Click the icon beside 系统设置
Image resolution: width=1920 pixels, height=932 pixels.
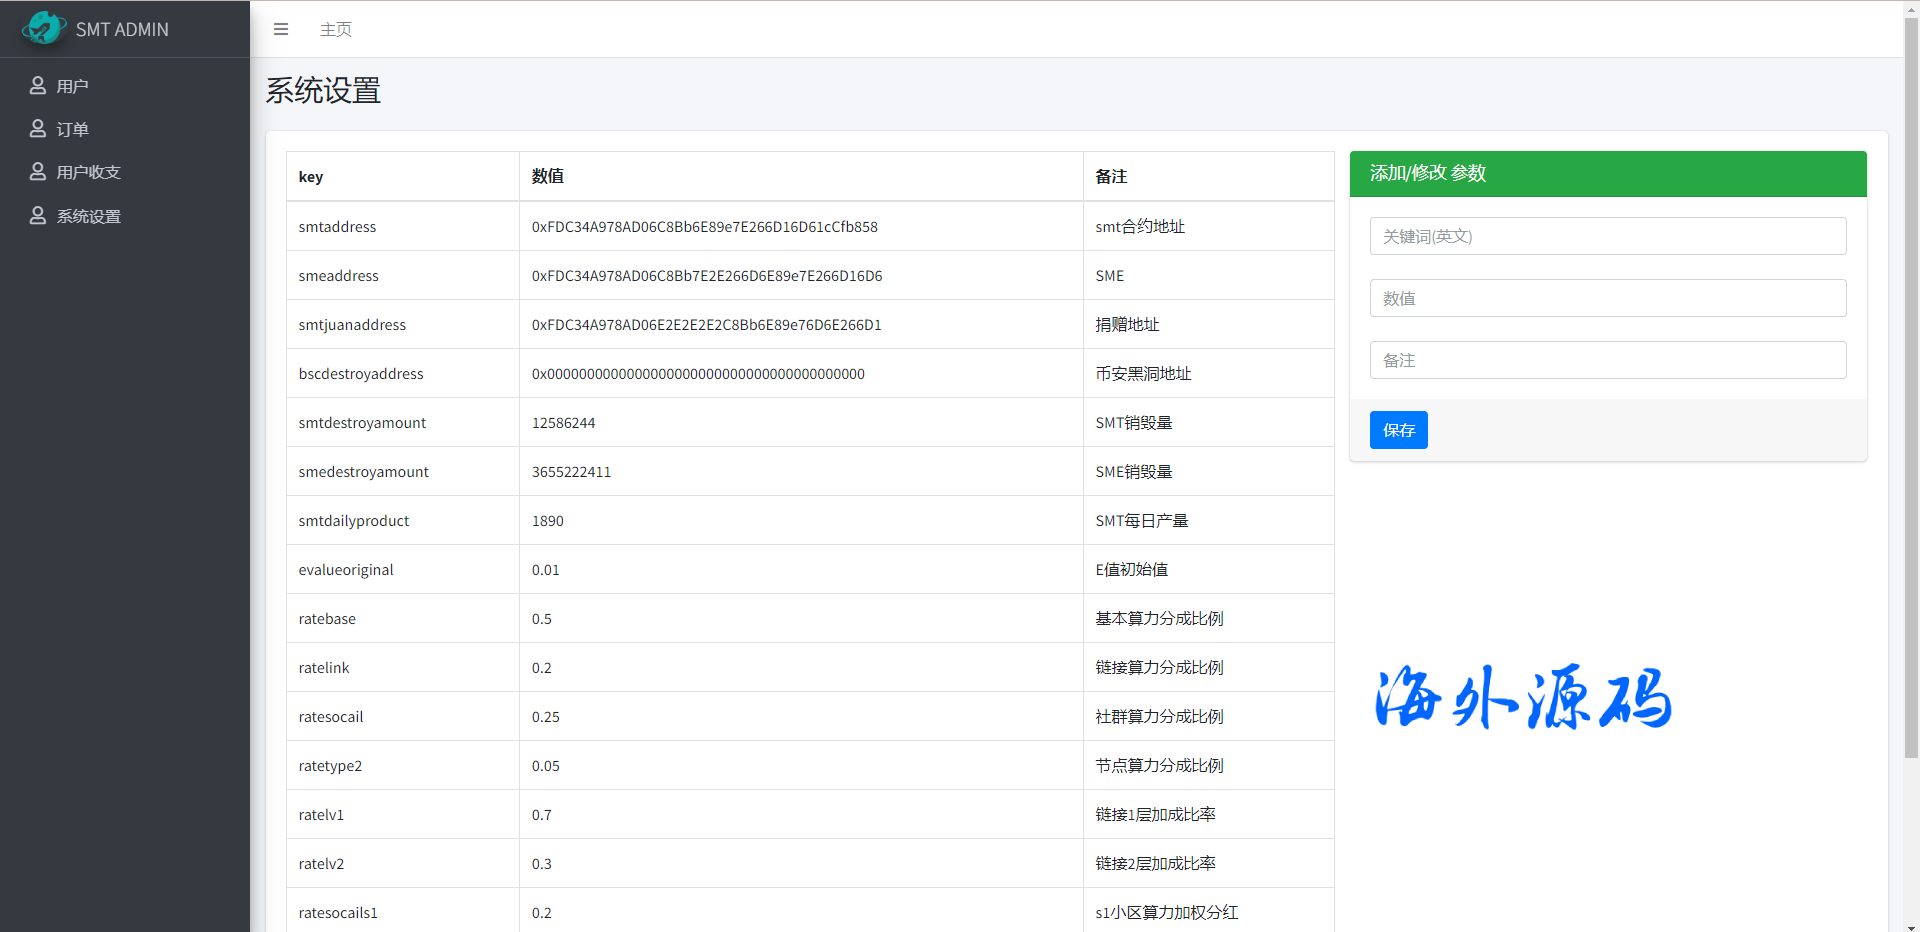(38, 216)
